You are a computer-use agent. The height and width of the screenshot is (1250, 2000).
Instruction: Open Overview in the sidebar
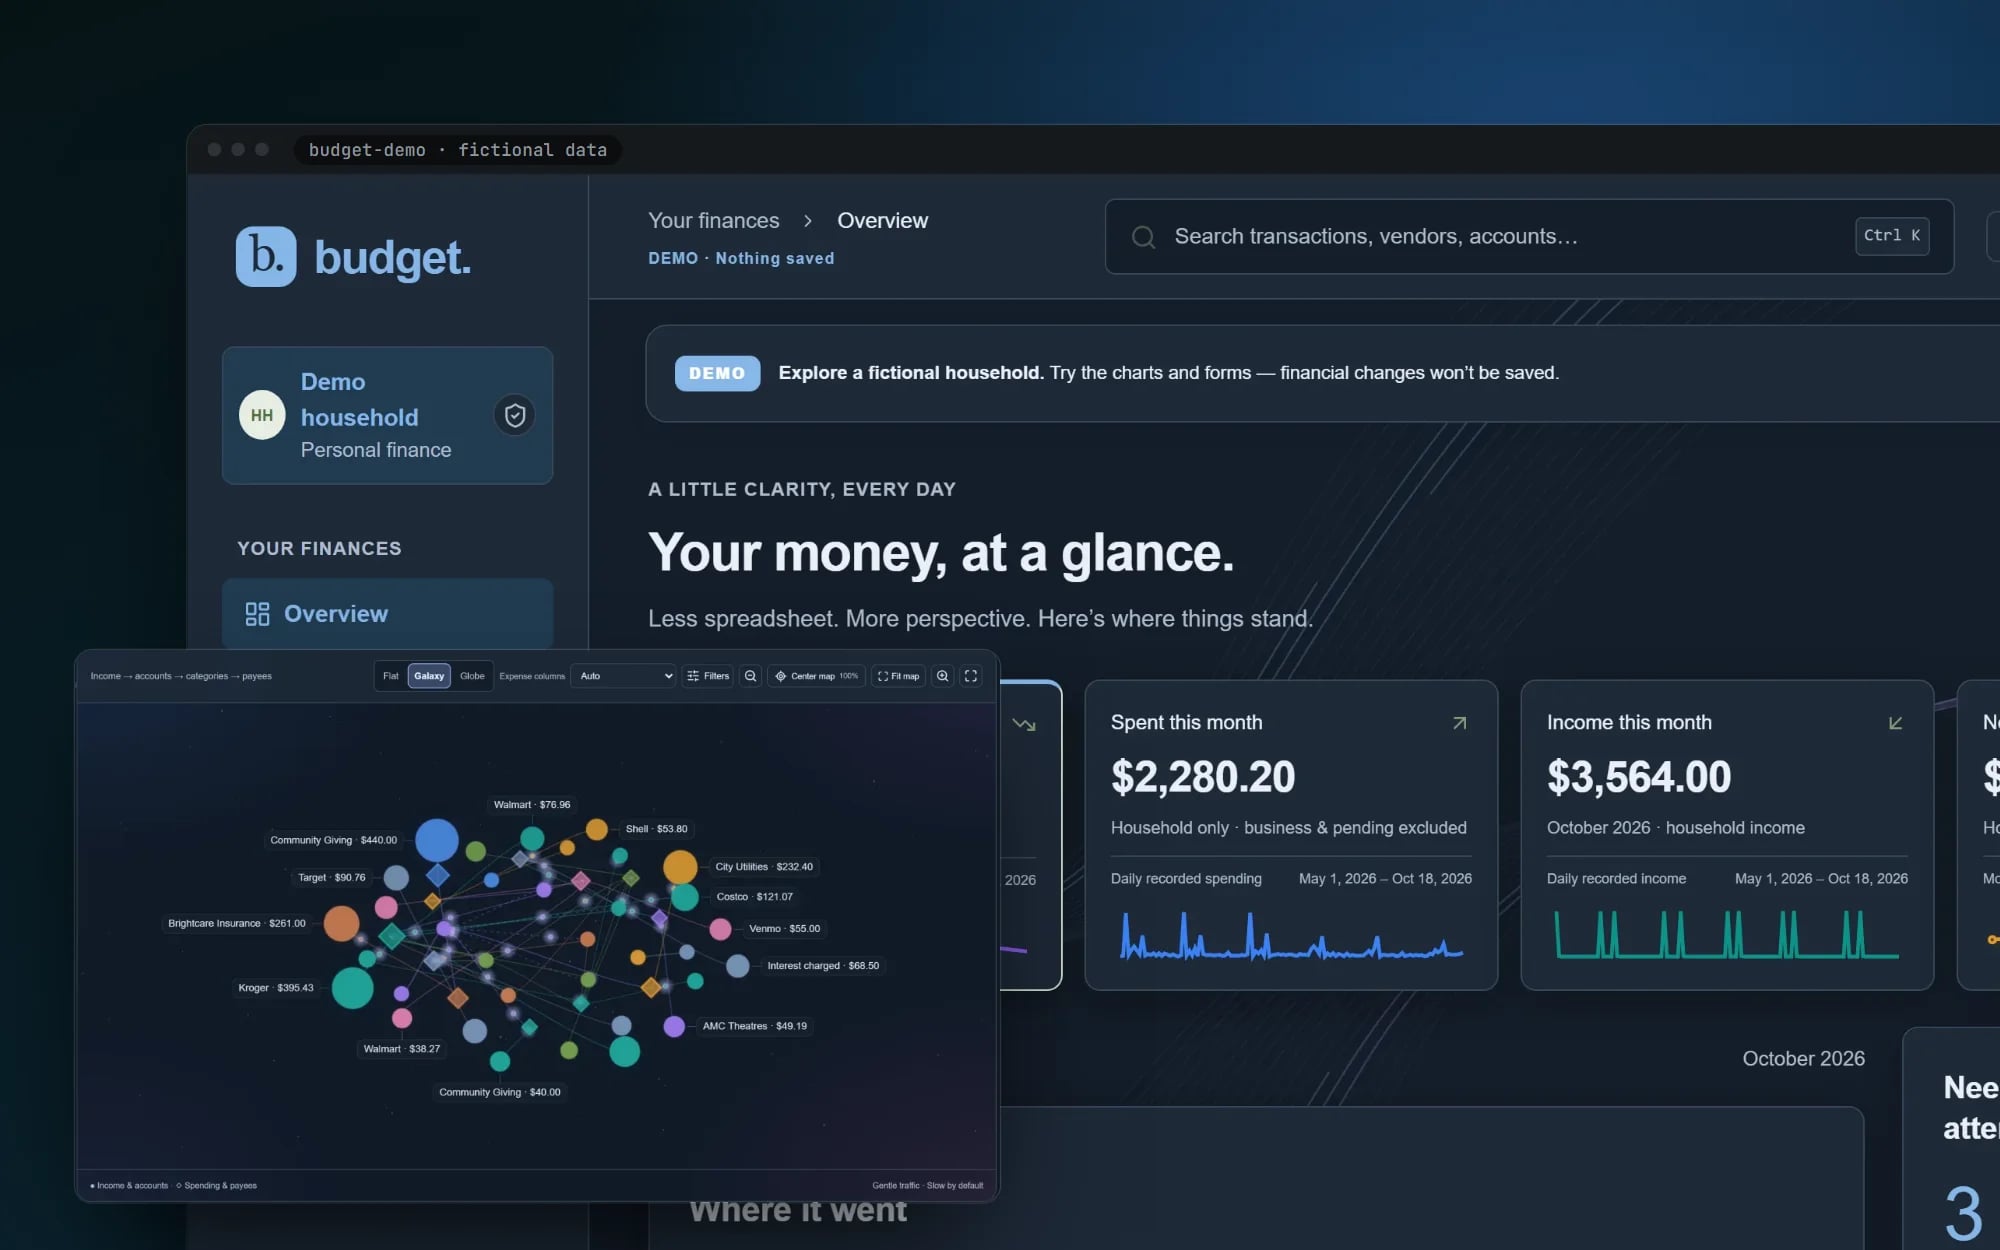[x=387, y=614]
